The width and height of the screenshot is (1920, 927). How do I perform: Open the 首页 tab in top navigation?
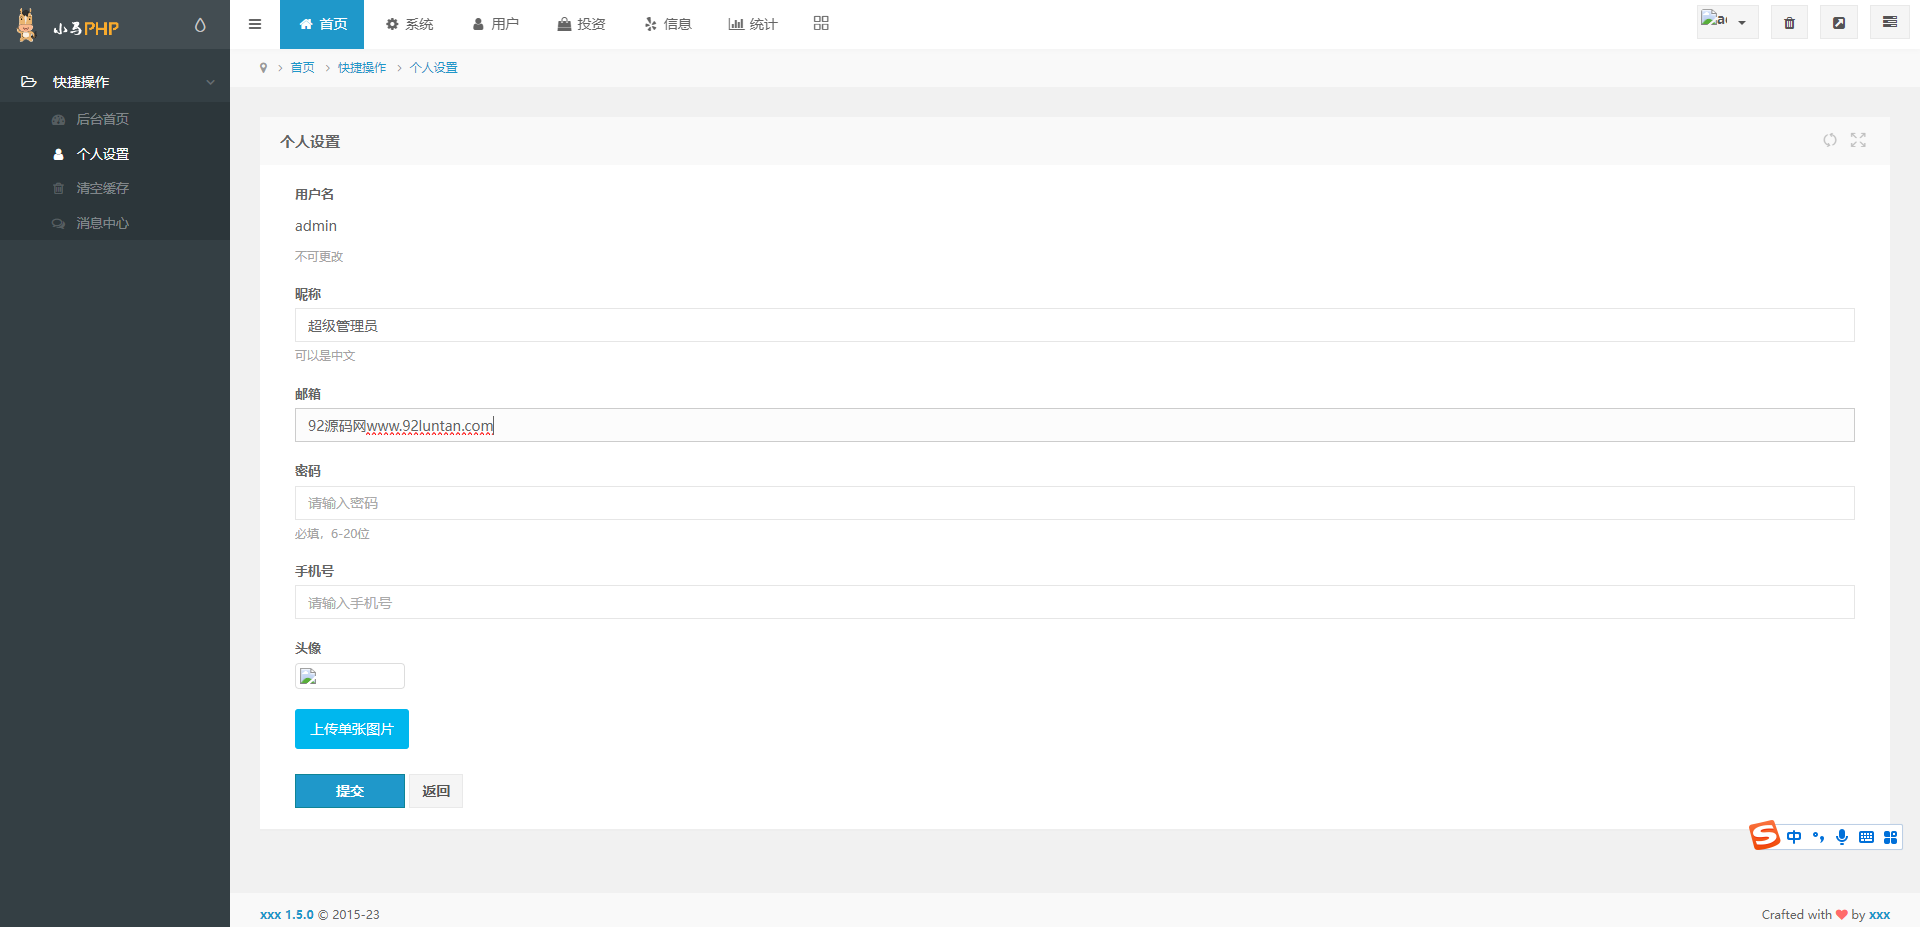(x=322, y=24)
